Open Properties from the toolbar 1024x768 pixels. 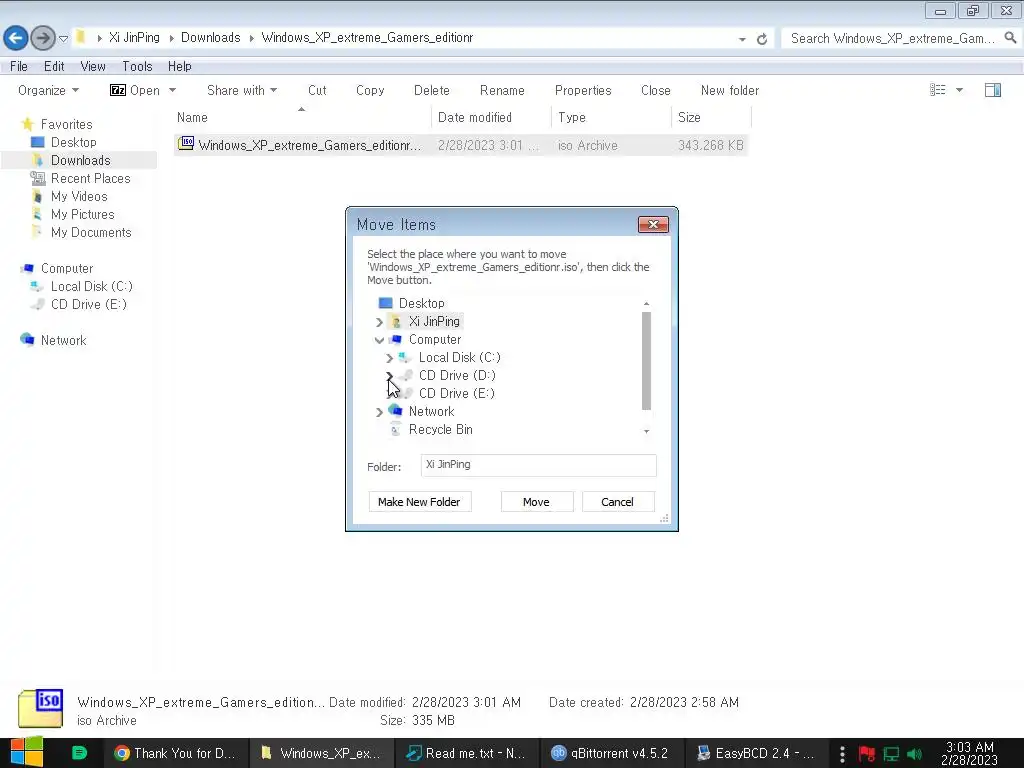click(x=583, y=90)
